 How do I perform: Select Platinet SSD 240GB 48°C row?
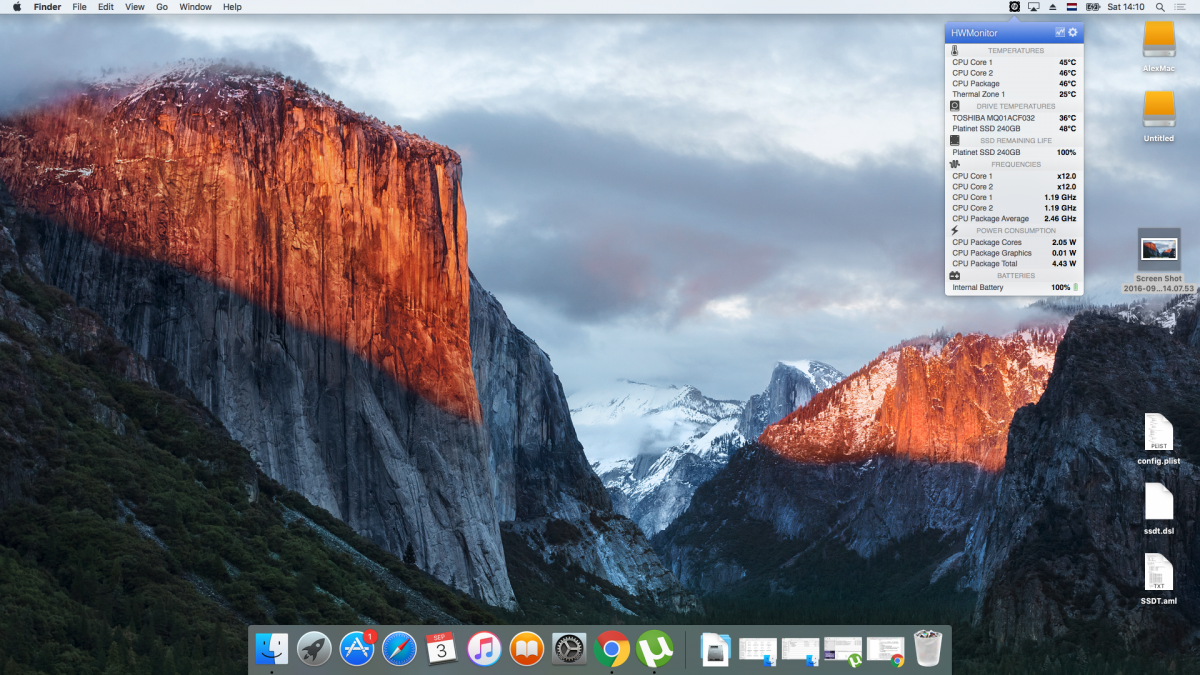click(x=1014, y=129)
